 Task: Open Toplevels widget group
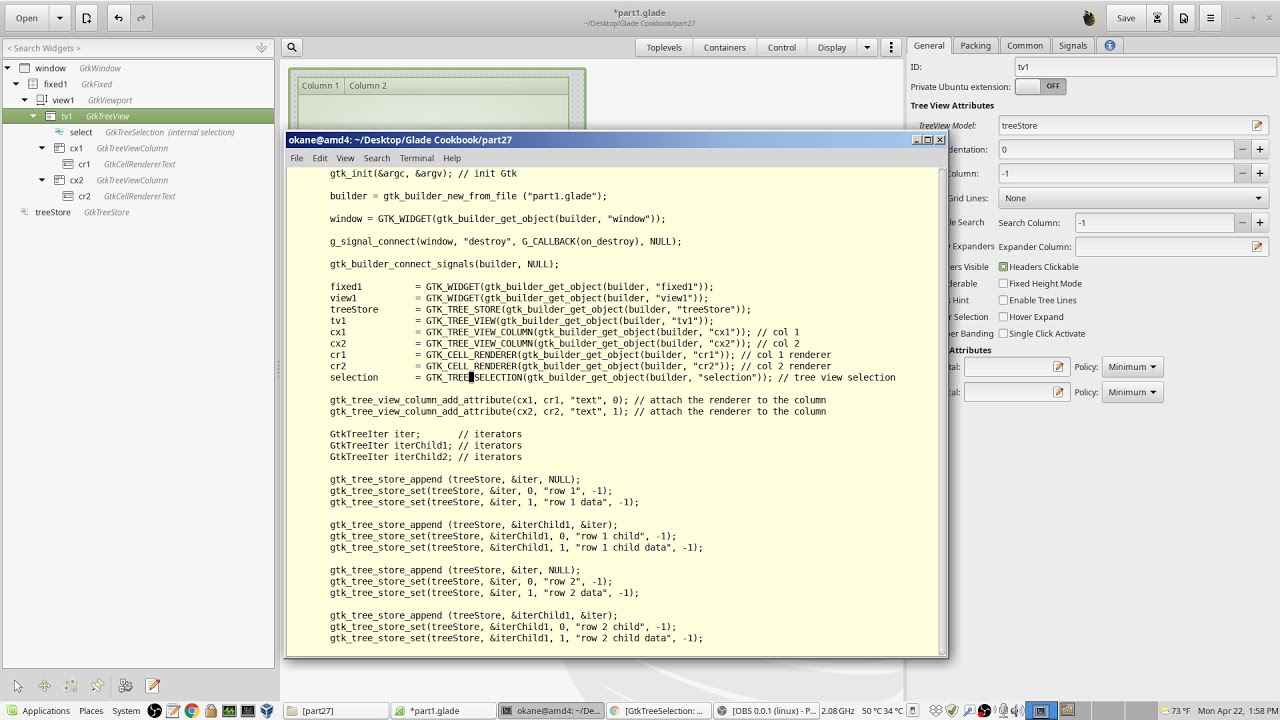click(664, 47)
